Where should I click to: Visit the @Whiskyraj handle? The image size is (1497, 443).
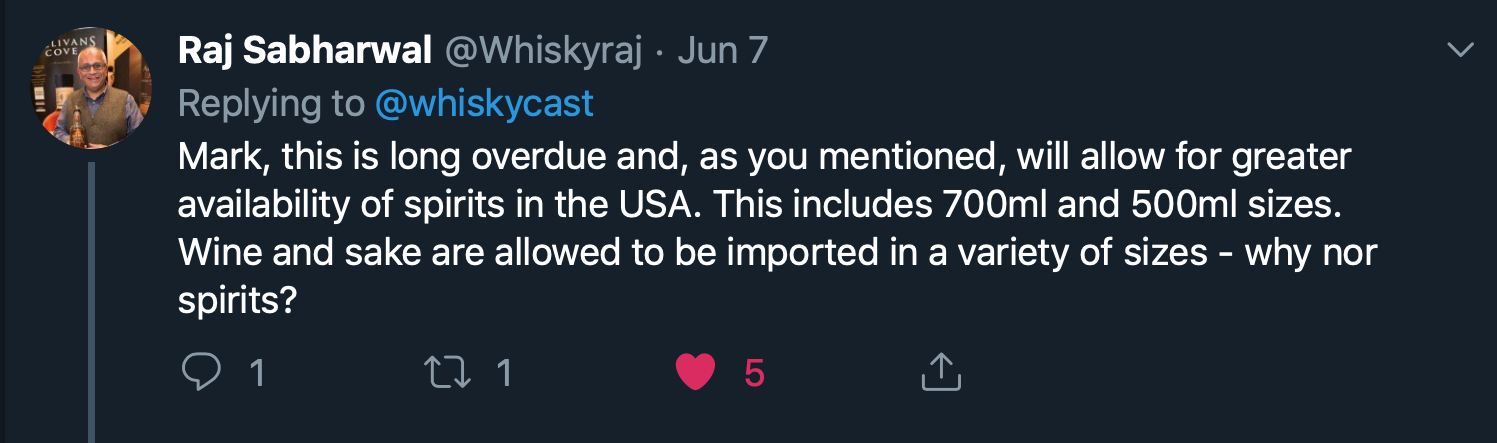pyautogui.click(x=543, y=51)
